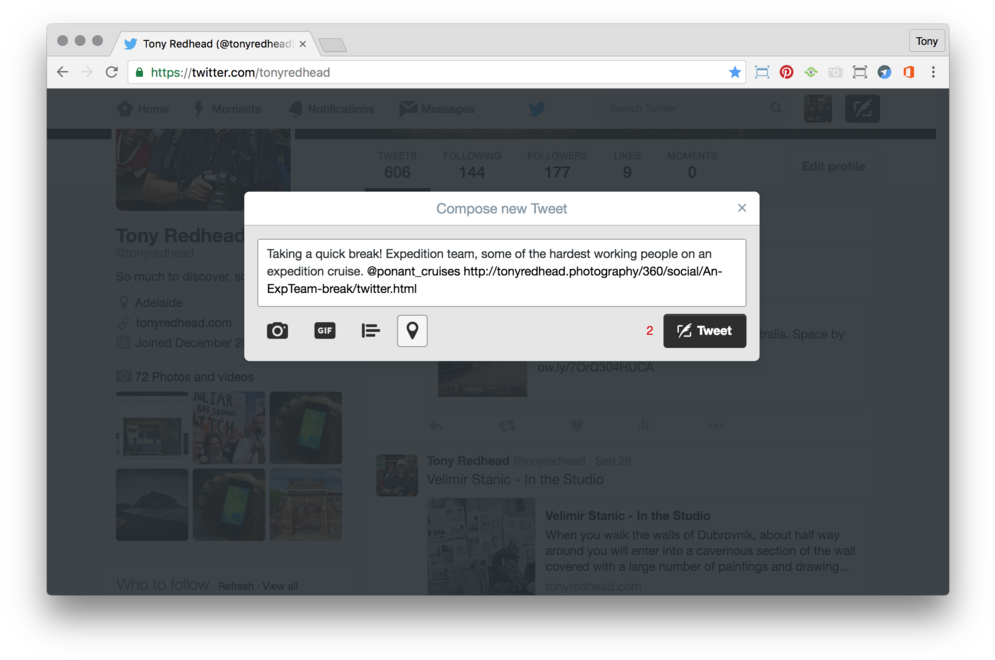995x660 pixels.
Task: Open the Tweets count tab showing 606
Action: tap(397, 166)
